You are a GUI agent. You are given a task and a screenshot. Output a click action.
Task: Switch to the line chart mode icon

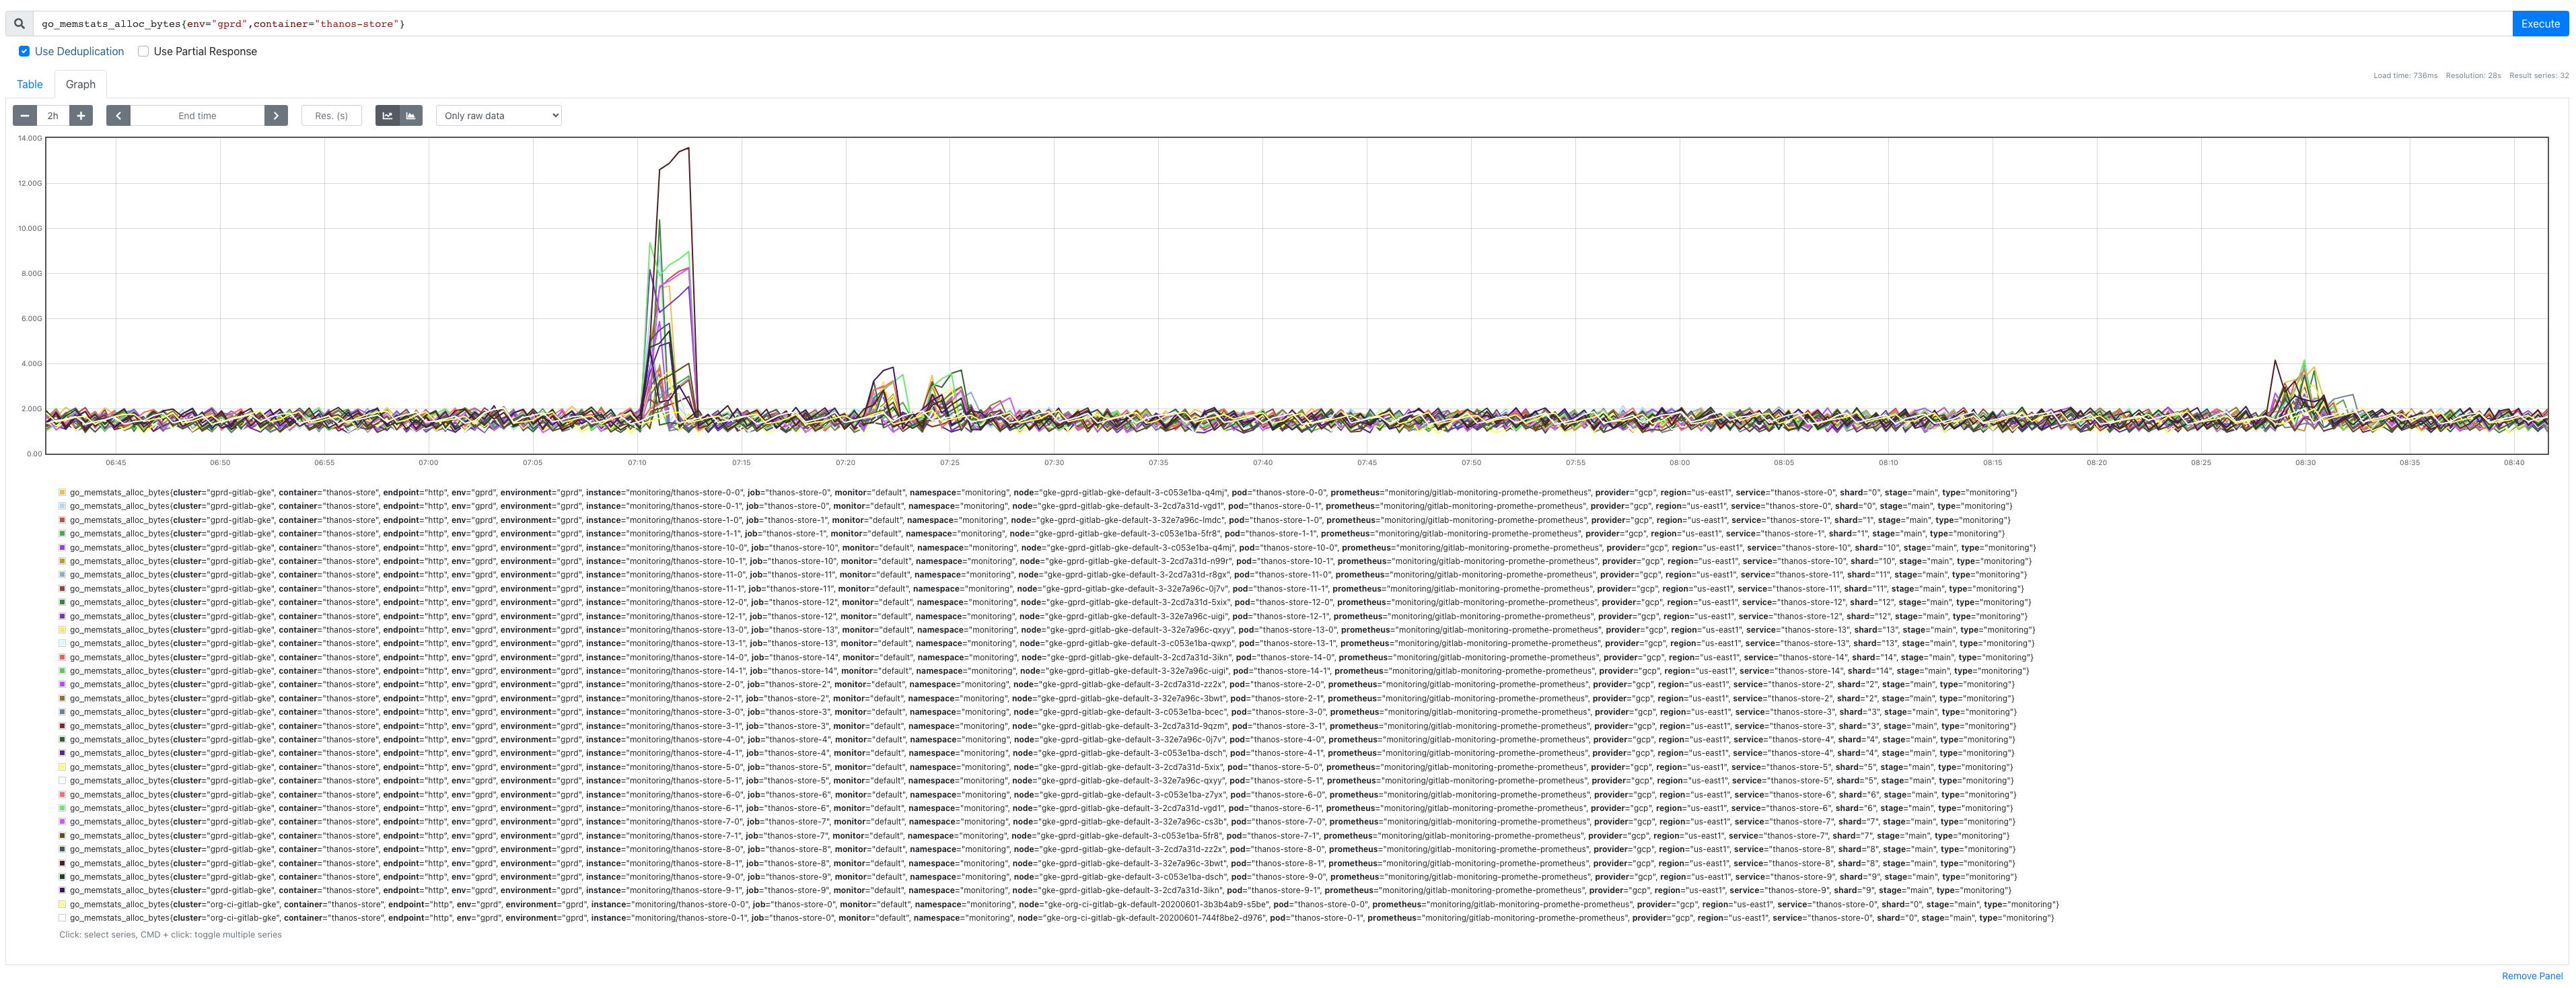387,116
